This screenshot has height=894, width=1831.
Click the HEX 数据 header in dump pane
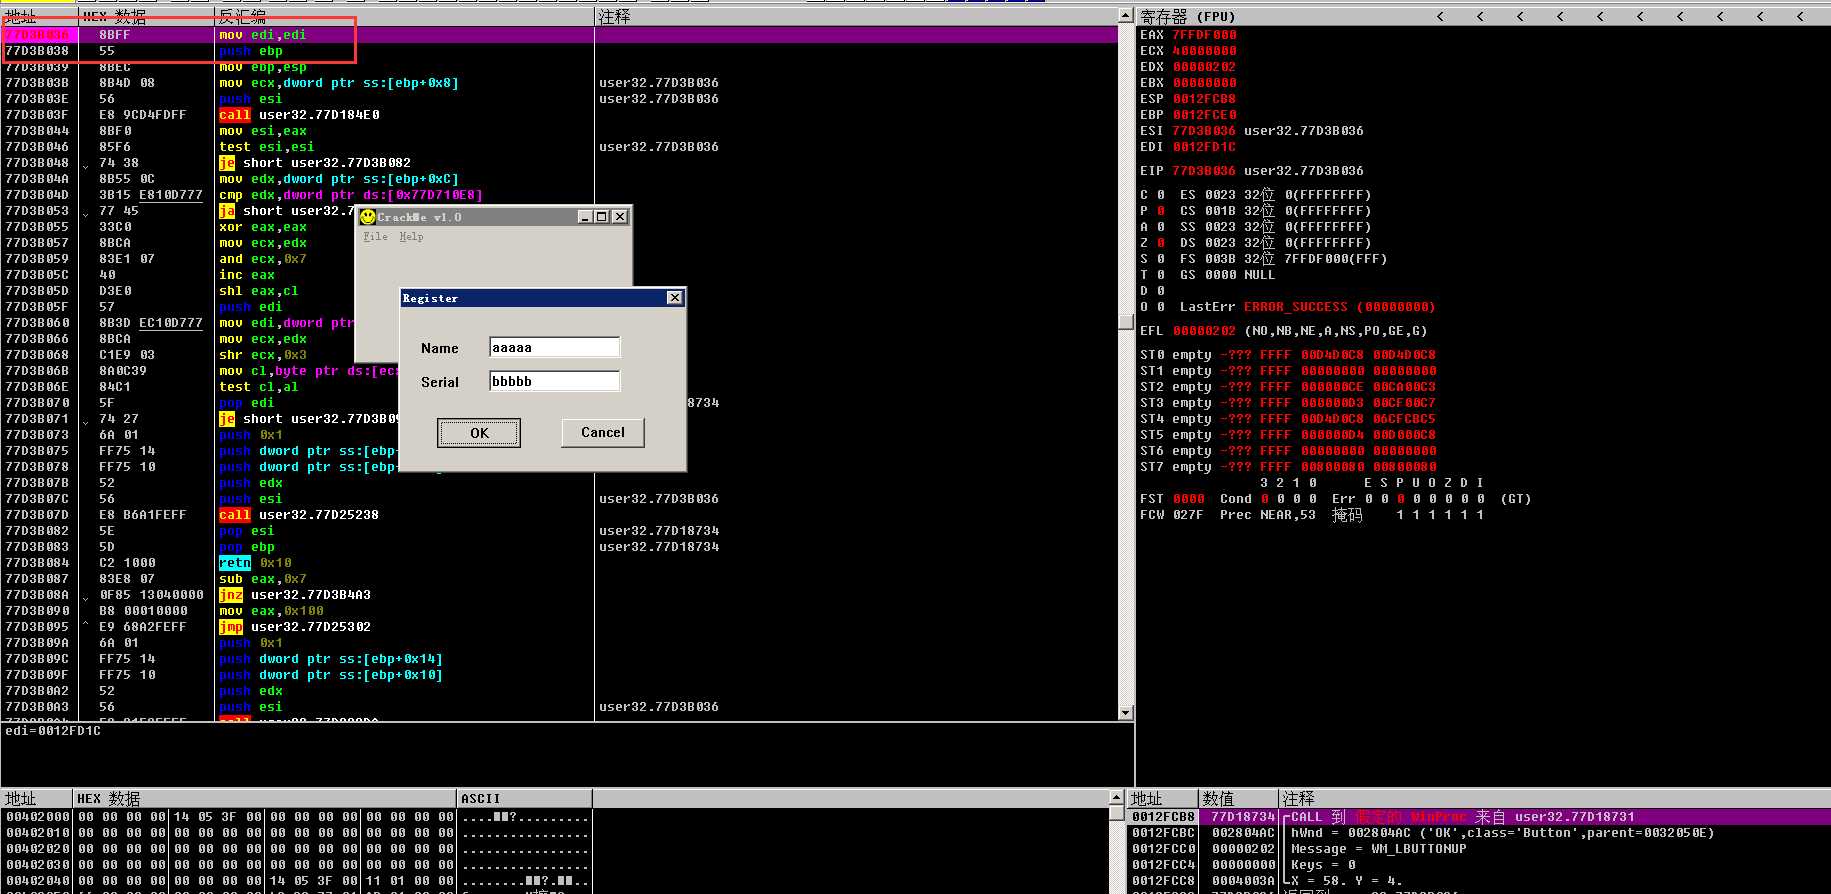tap(265, 799)
